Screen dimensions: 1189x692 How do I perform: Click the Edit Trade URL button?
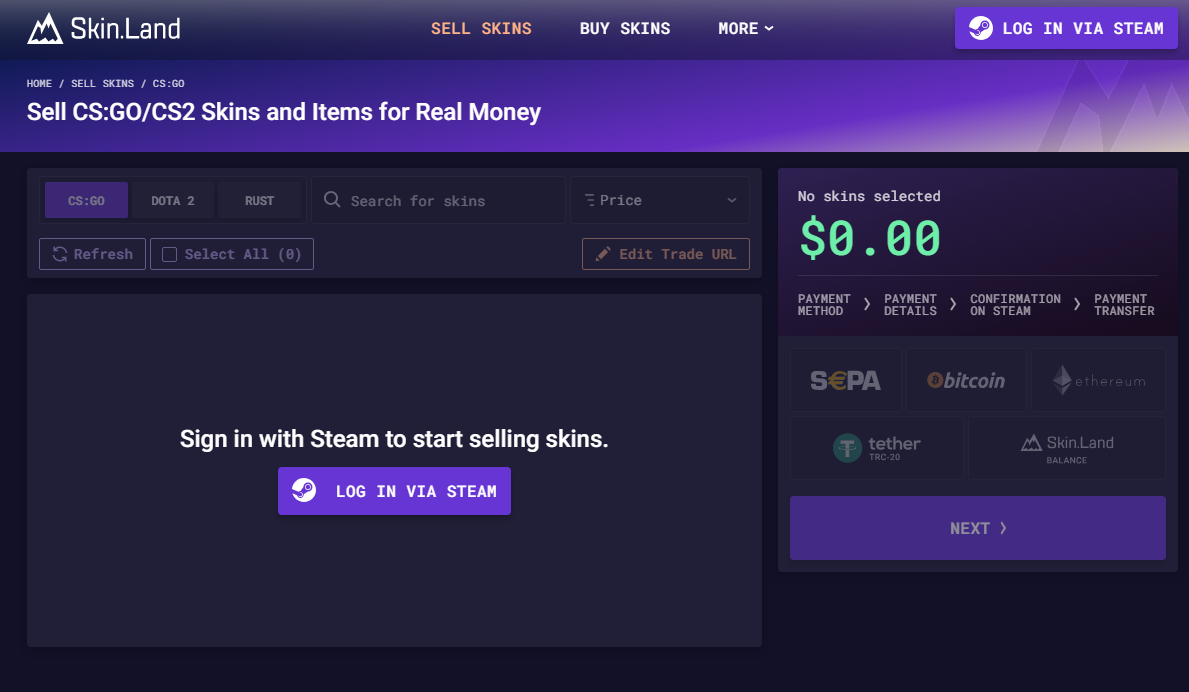[666, 254]
